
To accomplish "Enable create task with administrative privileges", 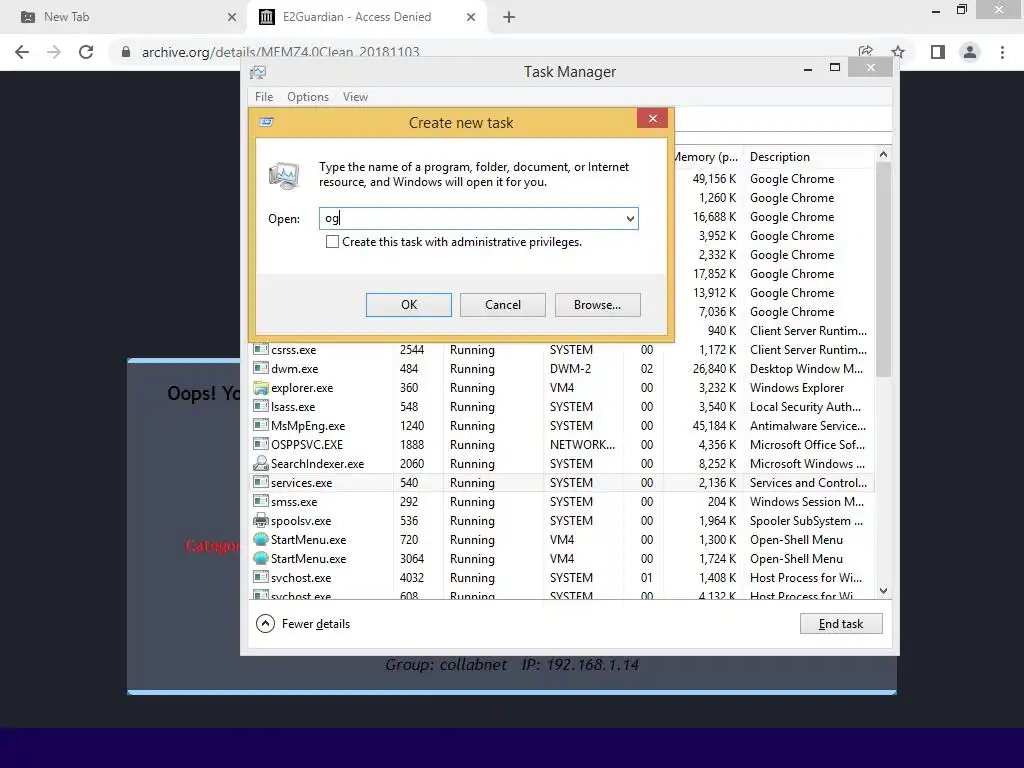I will pyautogui.click(x=332, y=242).
